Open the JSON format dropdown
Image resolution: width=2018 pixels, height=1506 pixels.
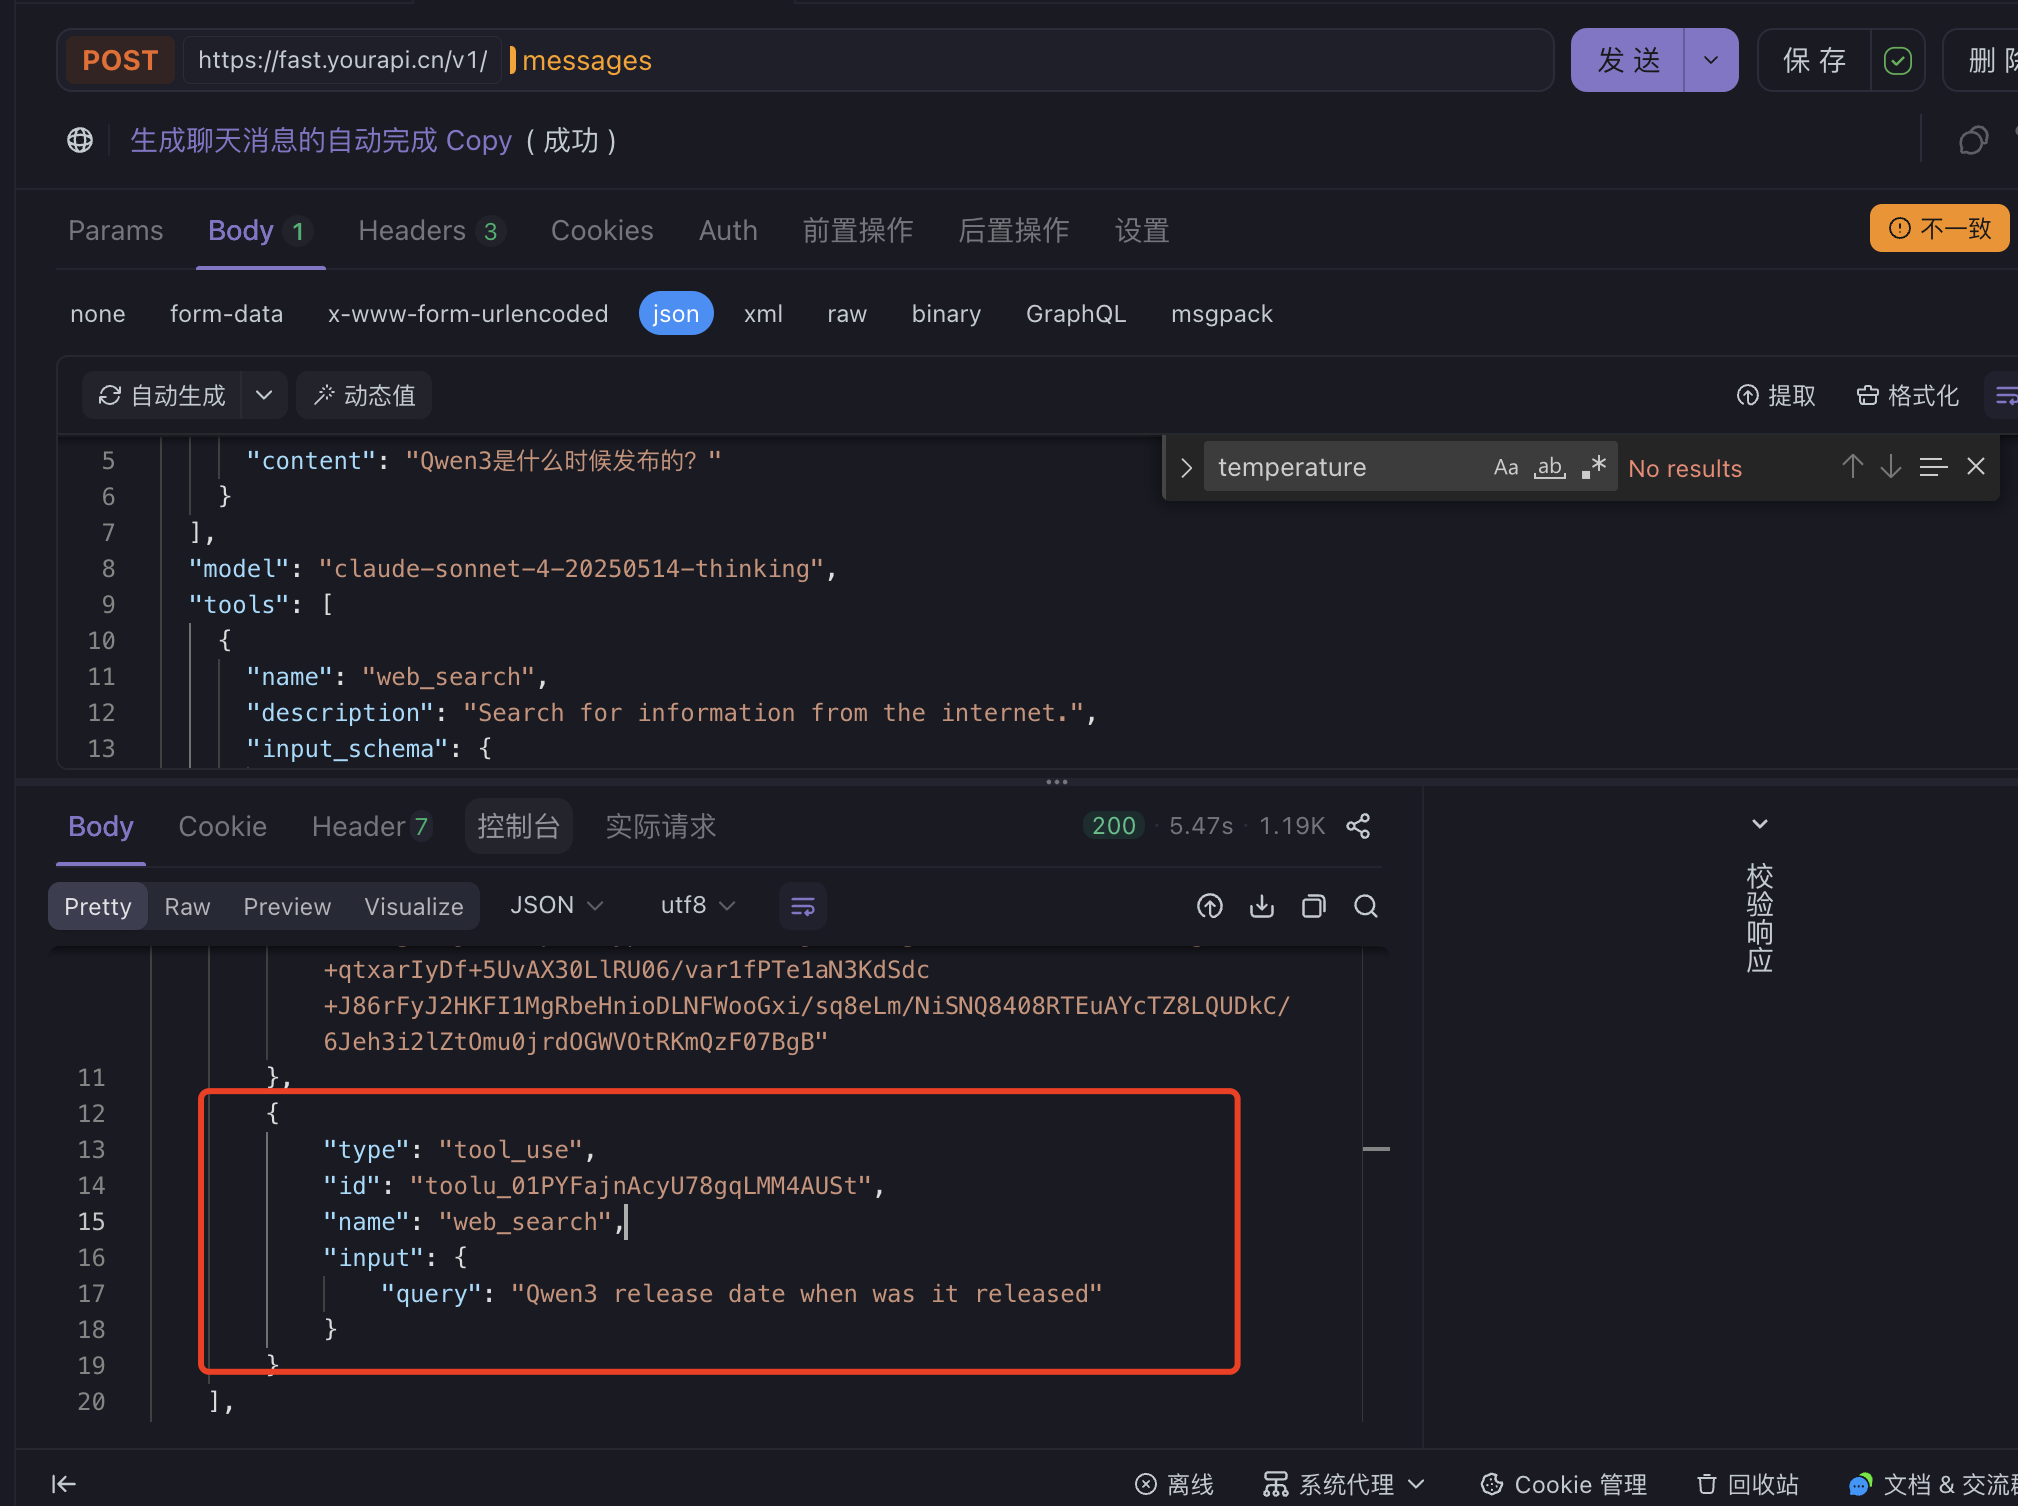557,906
